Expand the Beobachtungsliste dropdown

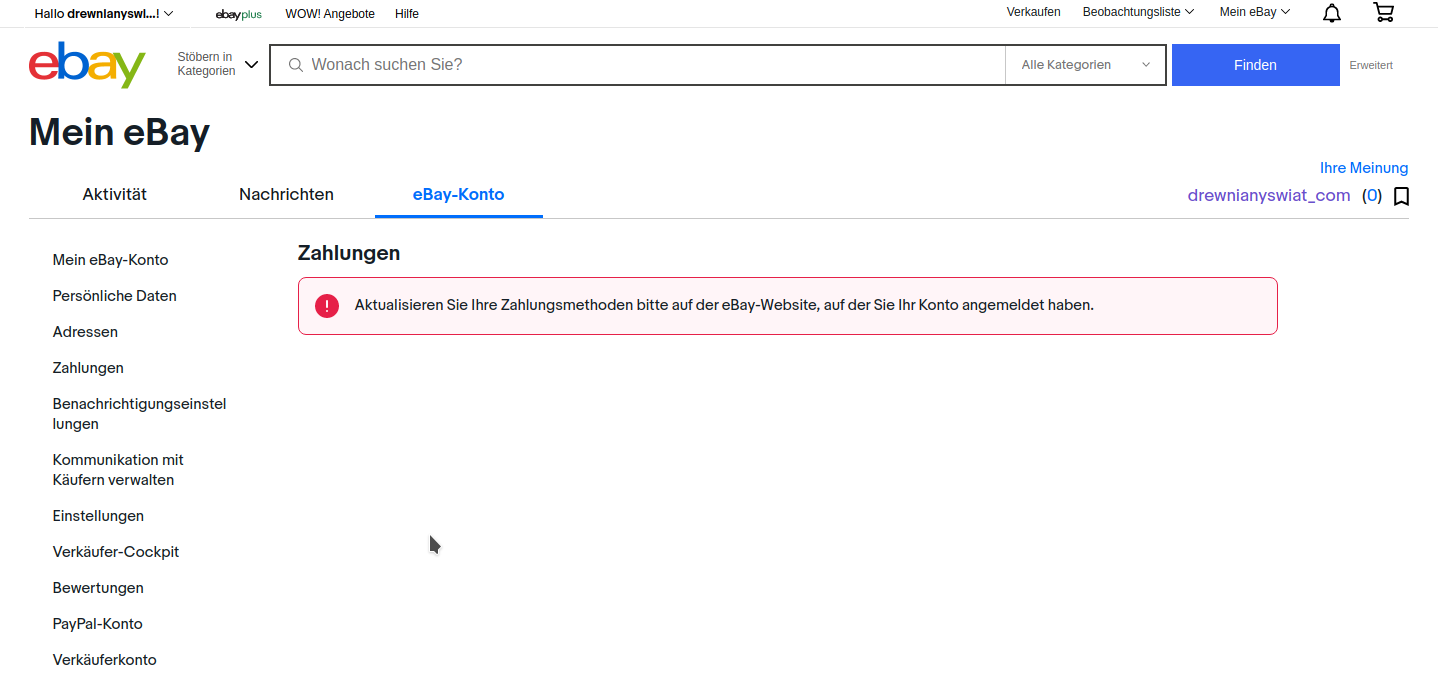[x=1137, y=12]
